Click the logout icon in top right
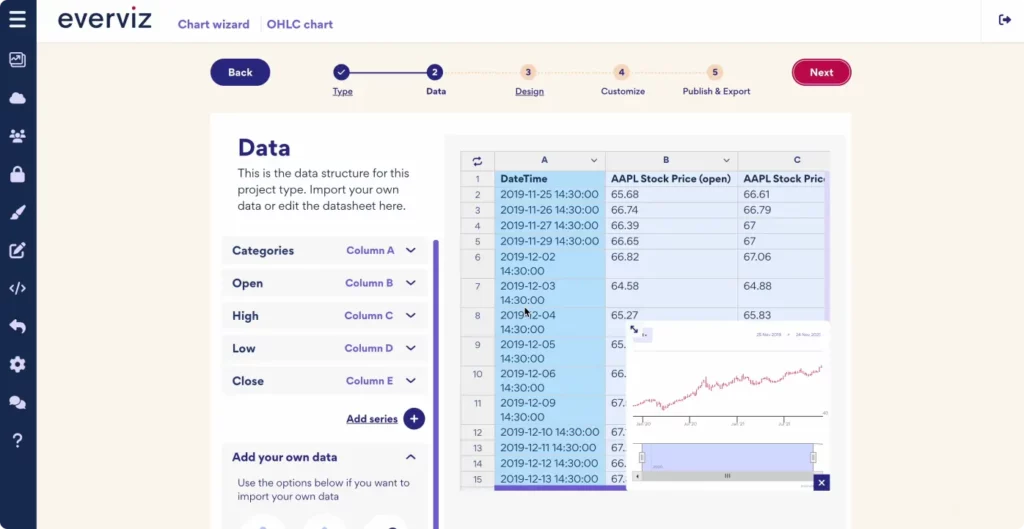Image resolution: width=1024 pixels, height=529 pixels. 1004,20
